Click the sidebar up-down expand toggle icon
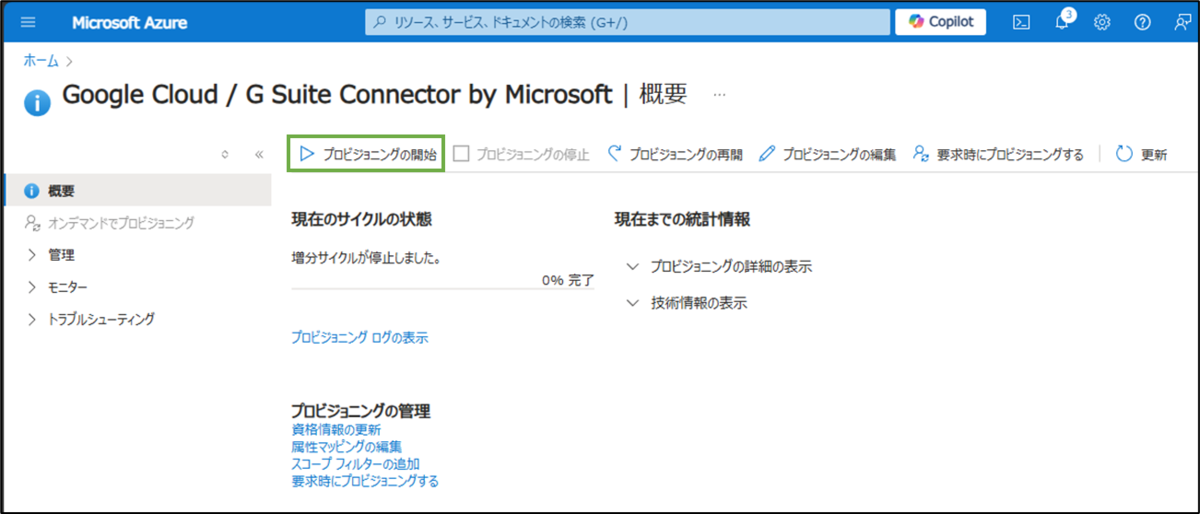The width and height of the screenshot is (1200, 514). 225,155
